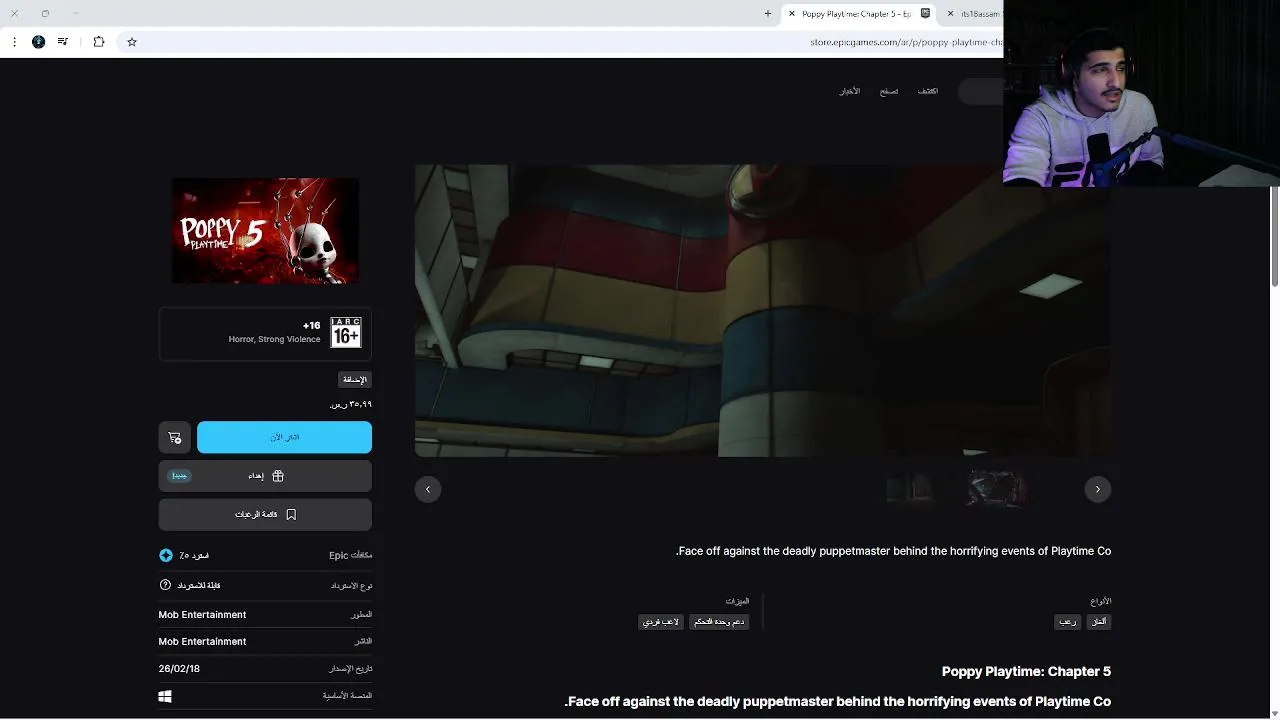1280x720 pixels.
Task: Open the controller support feature tag
Action: point(719,622)
